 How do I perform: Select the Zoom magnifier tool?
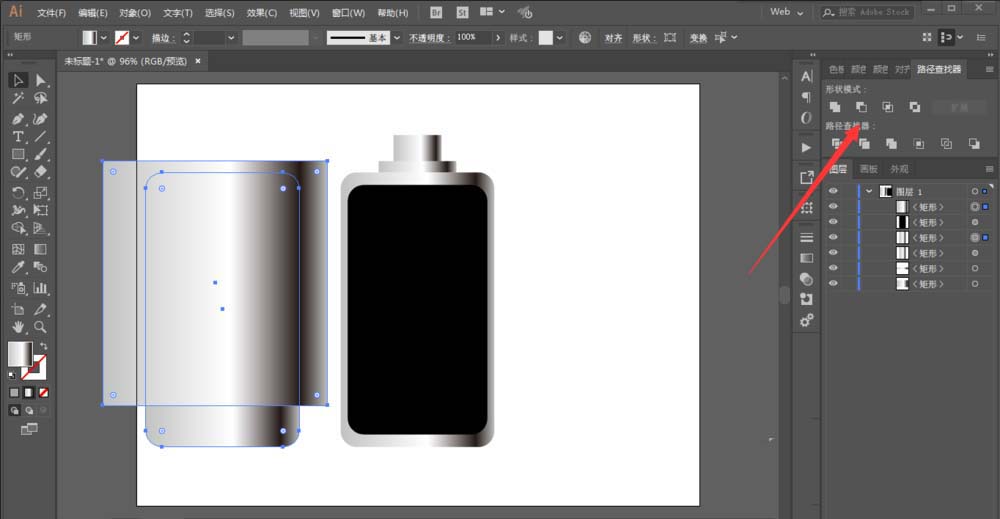tap(41, 327)
